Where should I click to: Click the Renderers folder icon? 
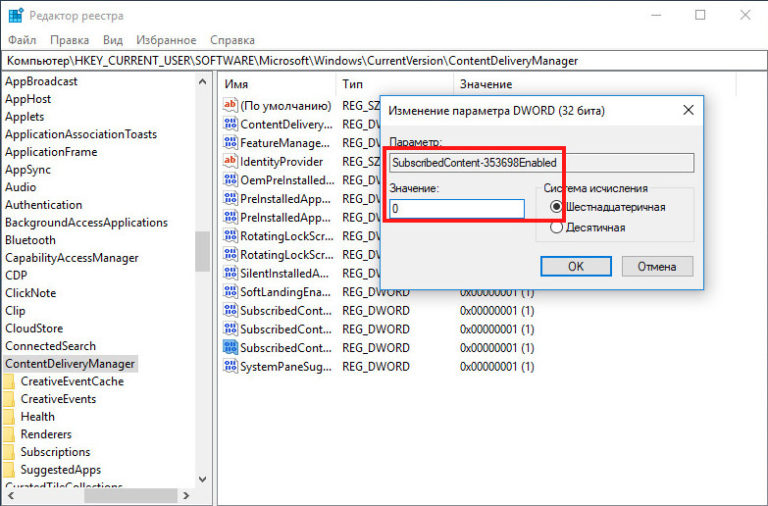pyautogui.click(x=9, y=434)
